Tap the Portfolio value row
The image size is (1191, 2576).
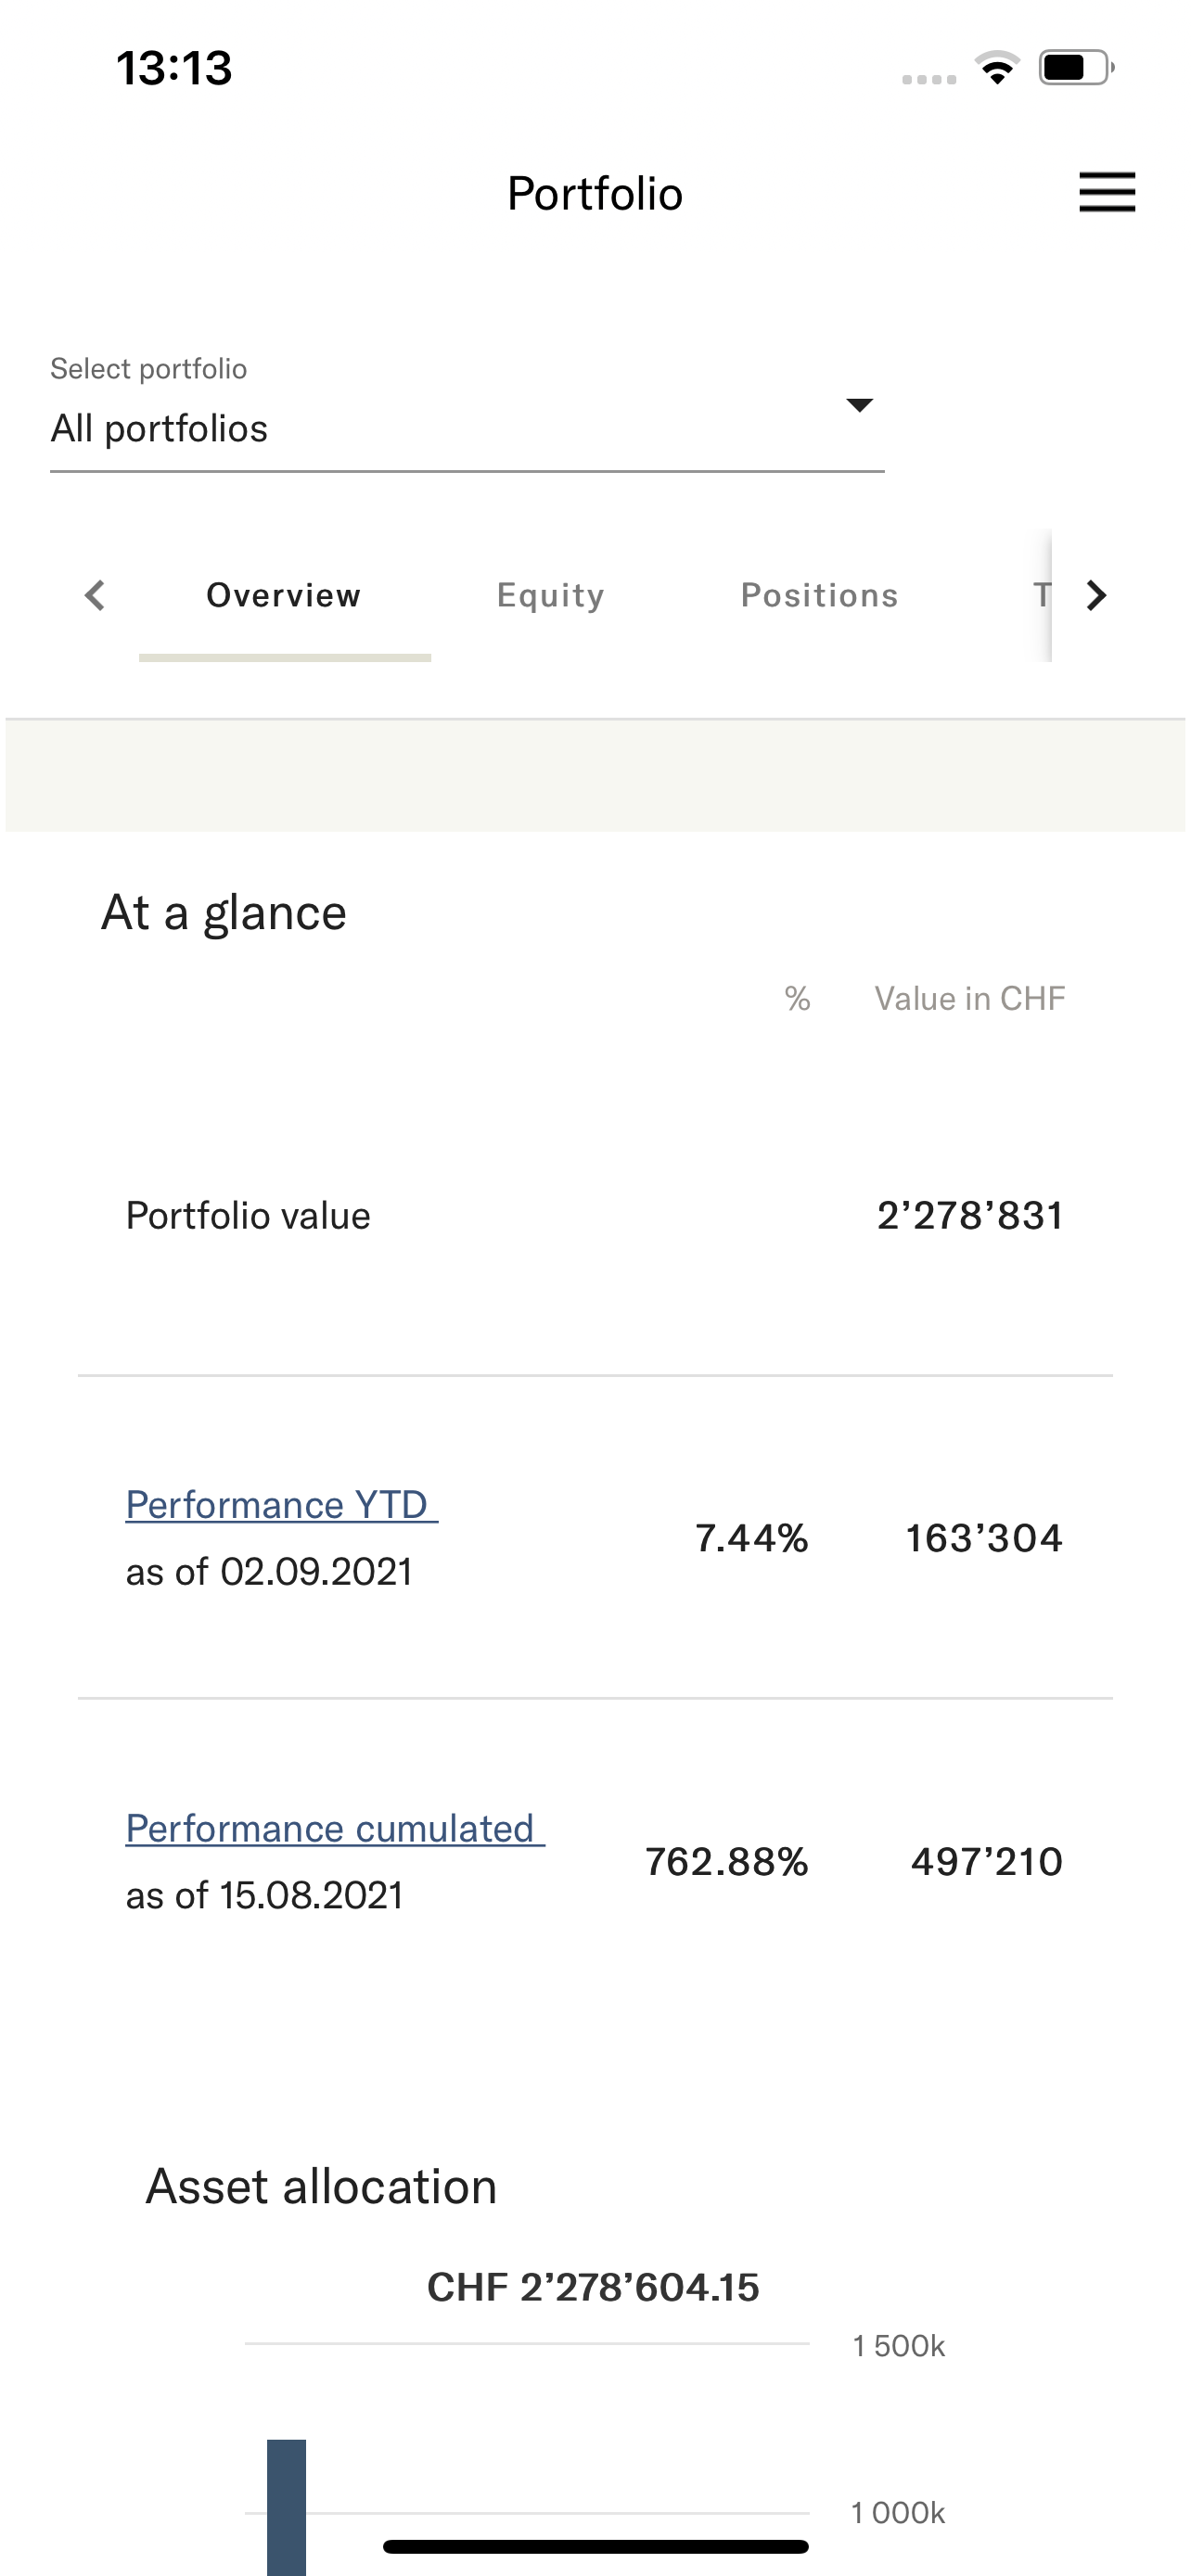(x=595, y=1216)
